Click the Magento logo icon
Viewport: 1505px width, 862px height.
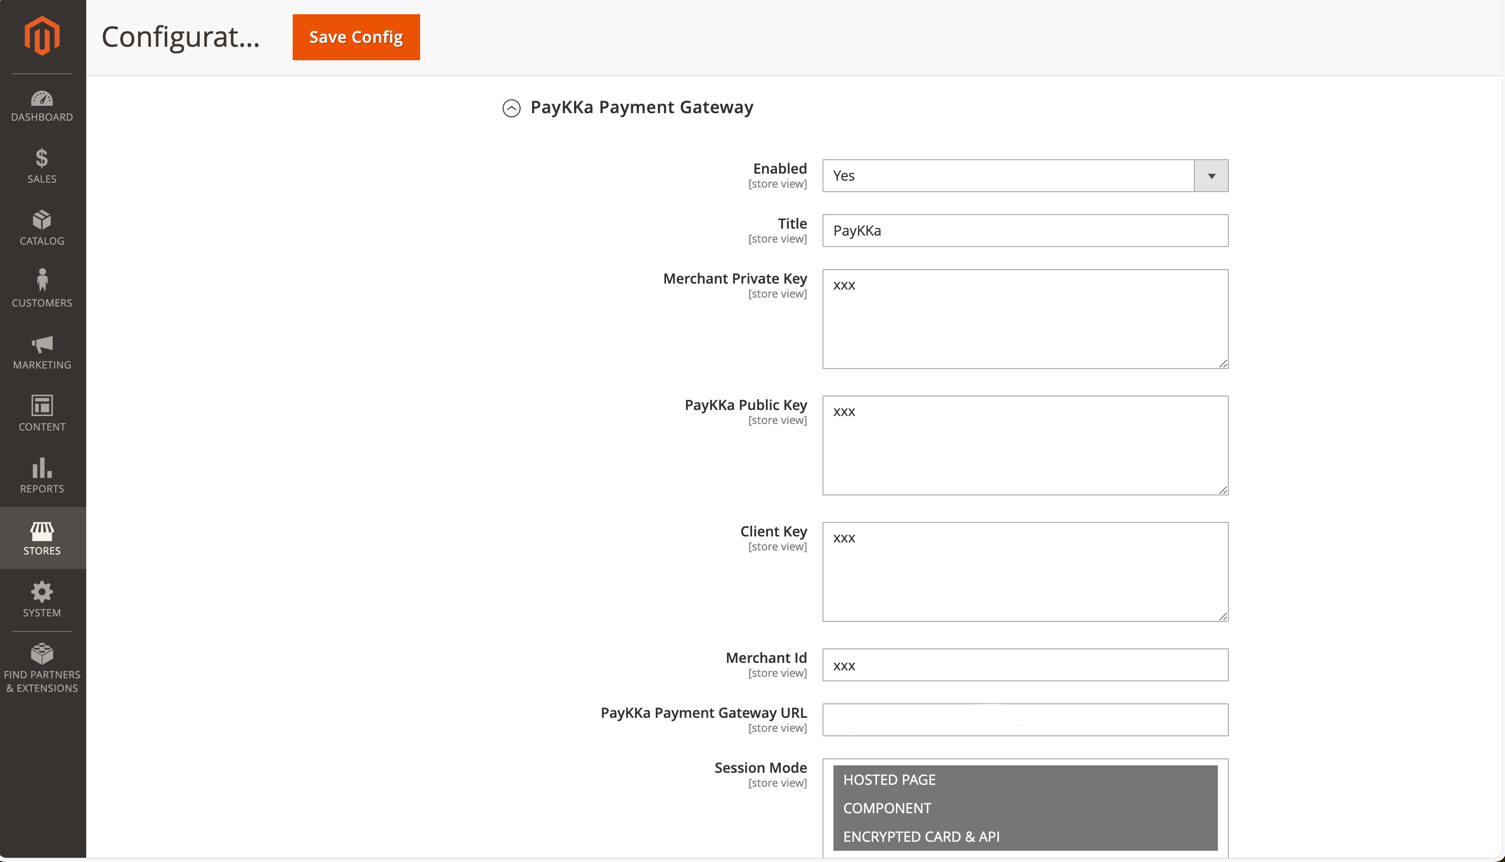click(x=42, y=36)
